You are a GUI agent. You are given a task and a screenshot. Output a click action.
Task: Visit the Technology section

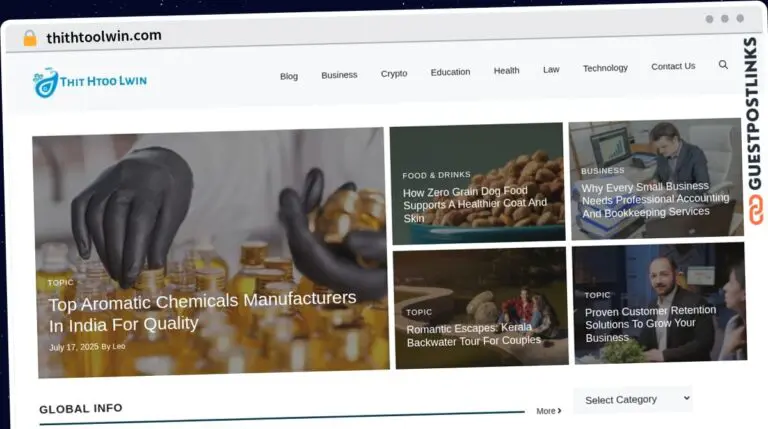point(605,68)
